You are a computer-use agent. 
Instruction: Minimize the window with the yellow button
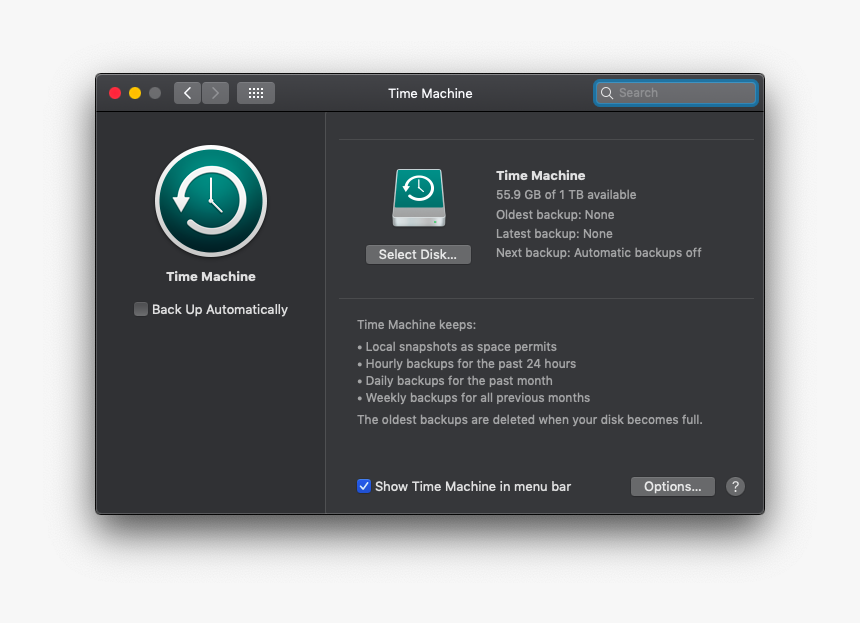click(135, 93)
